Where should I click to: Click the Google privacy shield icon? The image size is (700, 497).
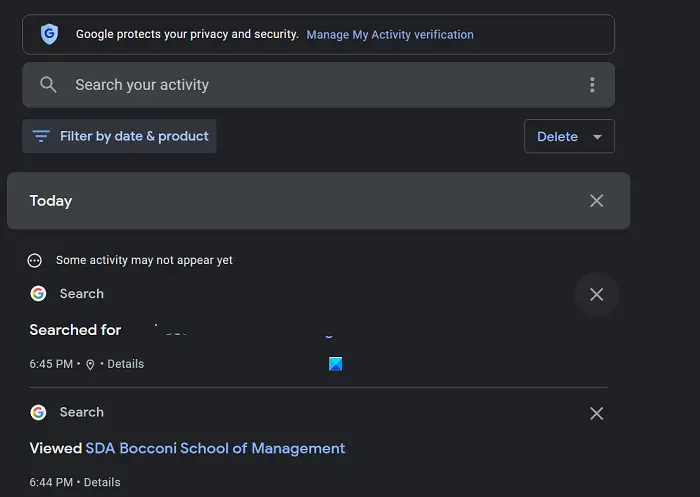(x=49, y=34)
